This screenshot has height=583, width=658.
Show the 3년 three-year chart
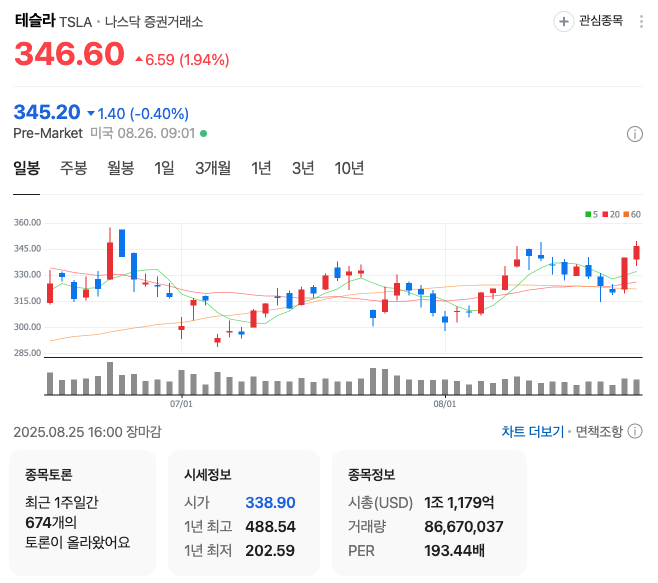[x=303, y=168]
